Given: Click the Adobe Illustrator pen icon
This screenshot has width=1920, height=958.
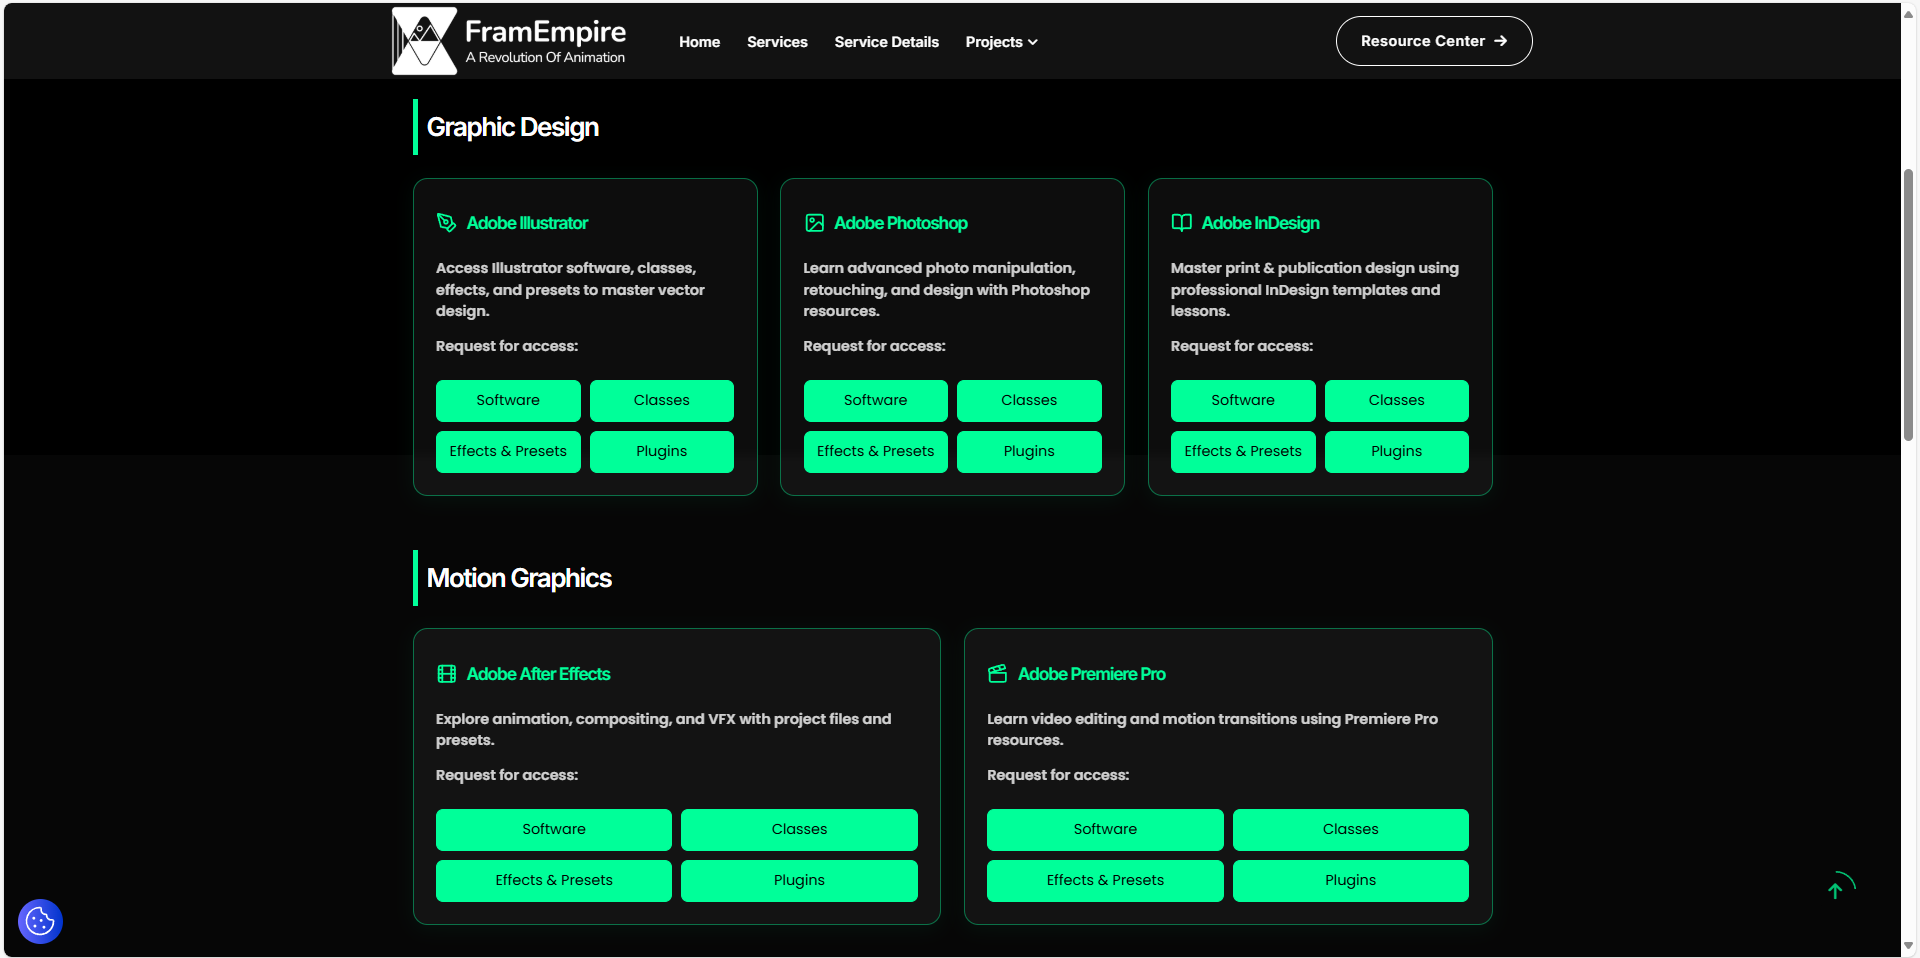Looking at the screenshot, I should click(446, 223).
